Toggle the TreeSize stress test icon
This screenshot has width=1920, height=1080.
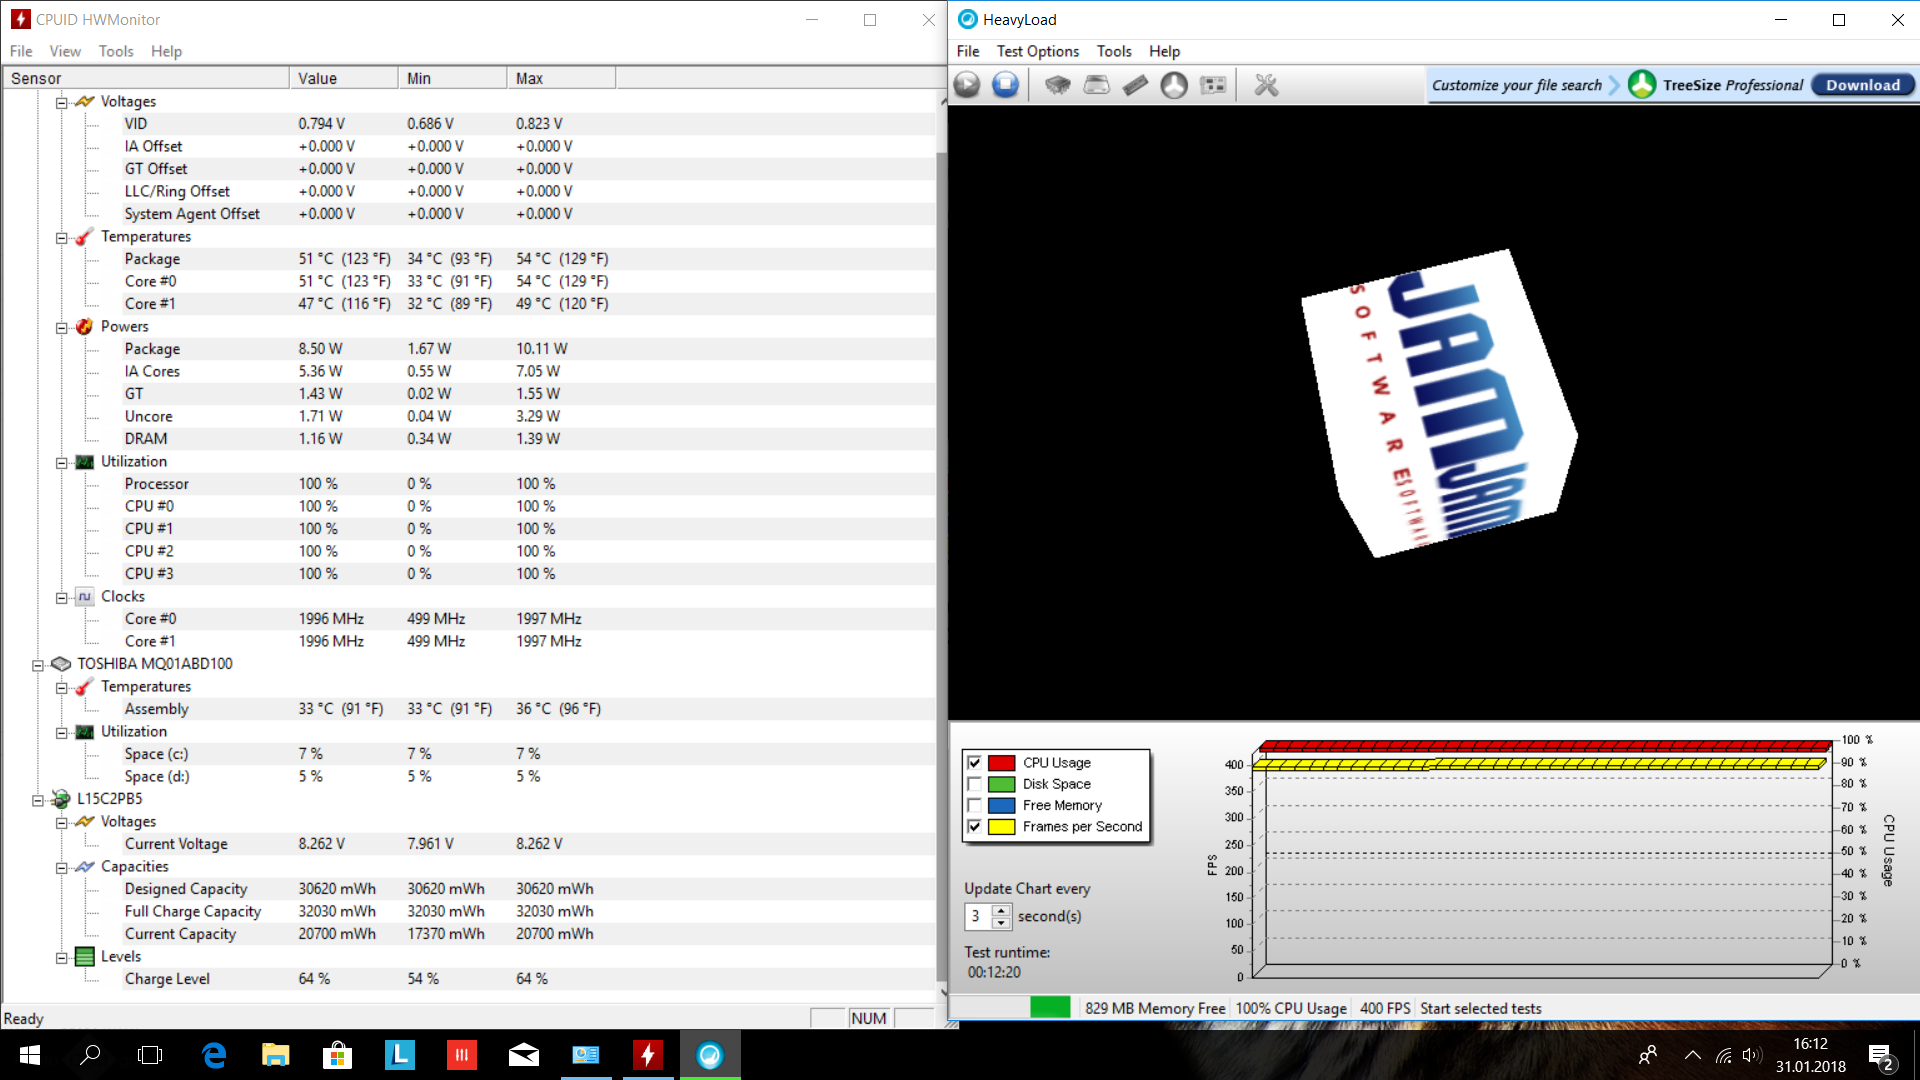pos(1174,85)
